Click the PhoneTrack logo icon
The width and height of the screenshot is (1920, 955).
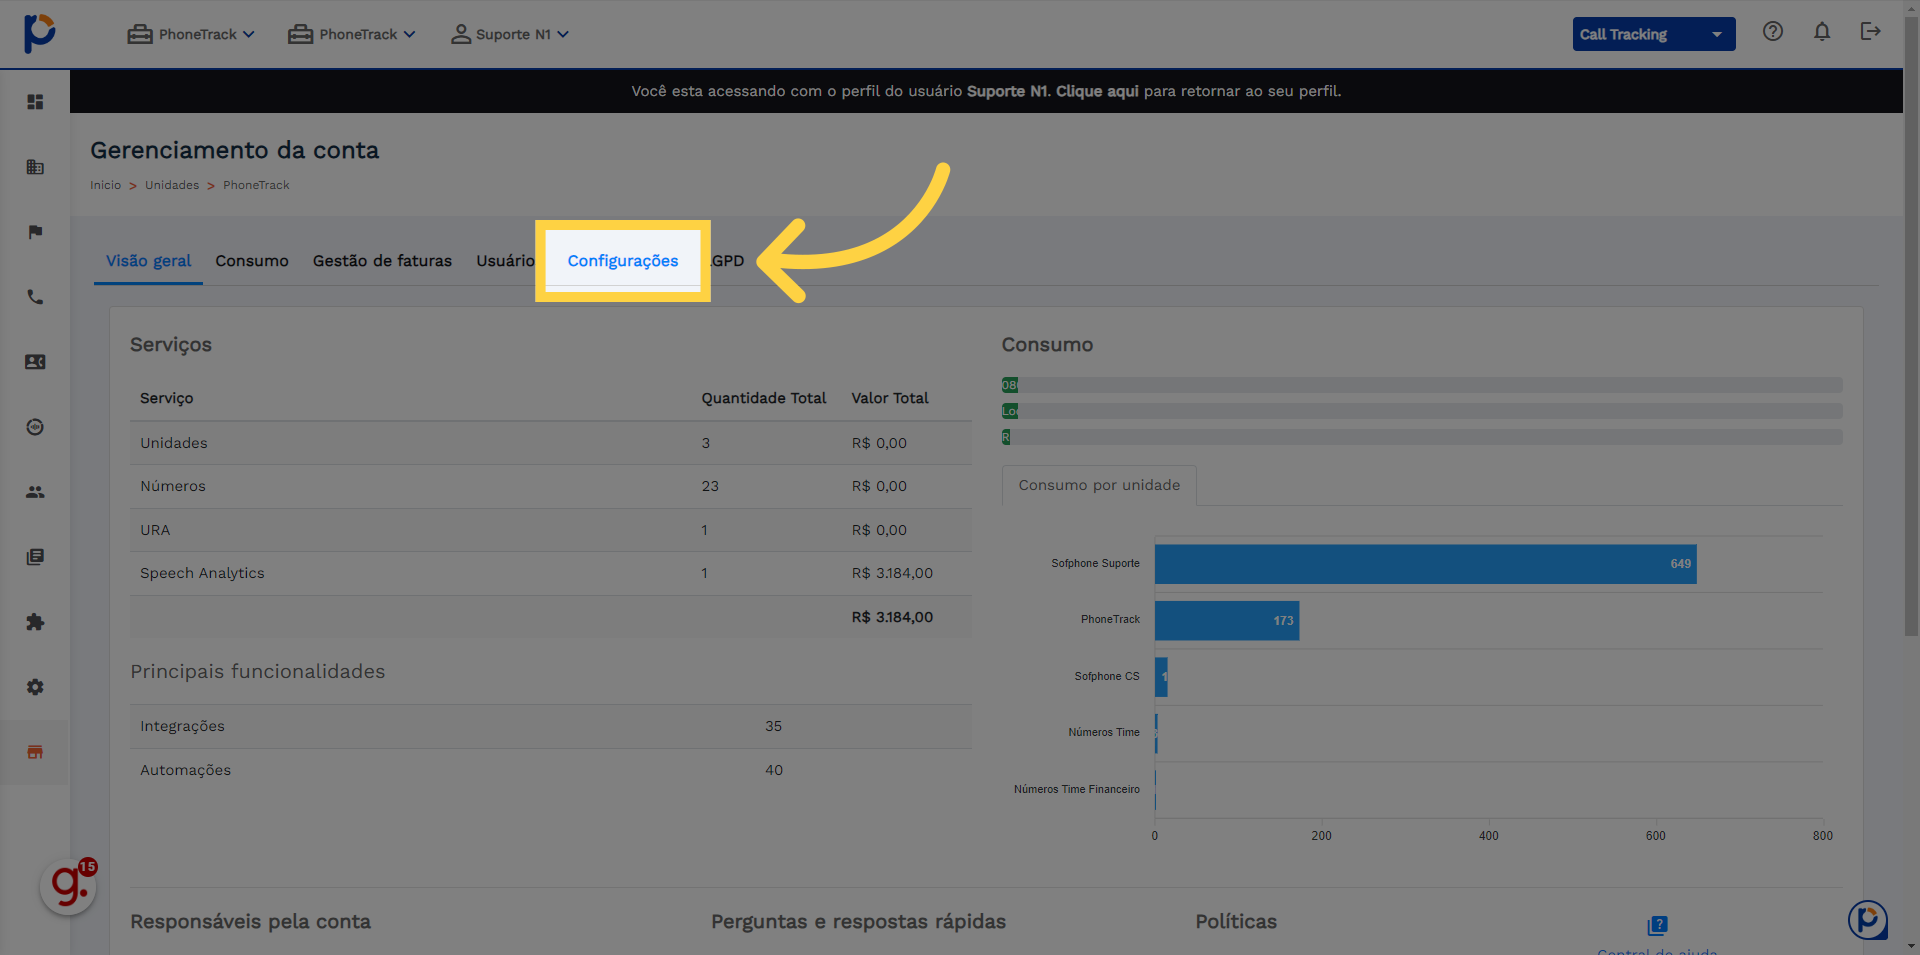pos(39,33)
